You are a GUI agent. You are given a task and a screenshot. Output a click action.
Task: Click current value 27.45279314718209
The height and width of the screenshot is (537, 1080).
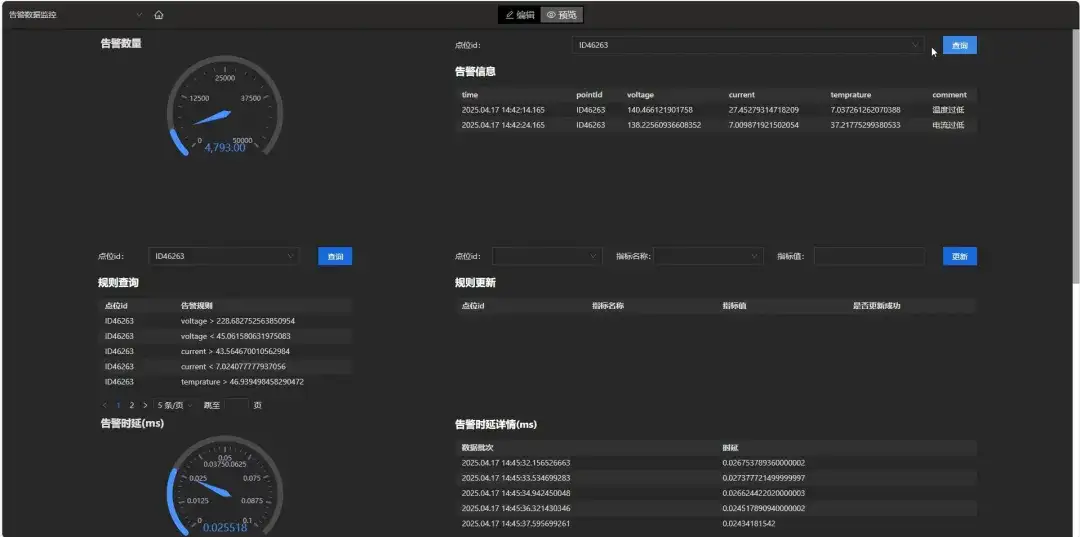tap(764, 110)
